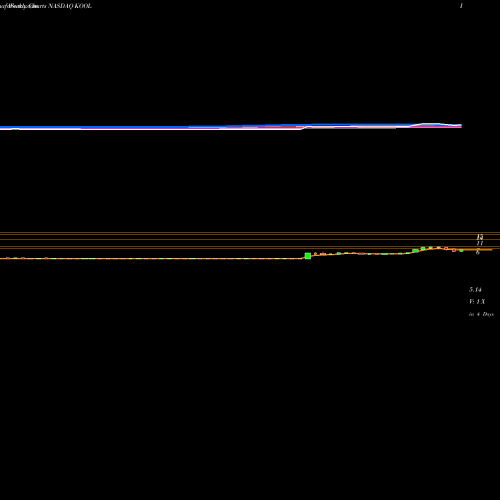Click the last green candle on the chart
500x500 pixels.
461,251
